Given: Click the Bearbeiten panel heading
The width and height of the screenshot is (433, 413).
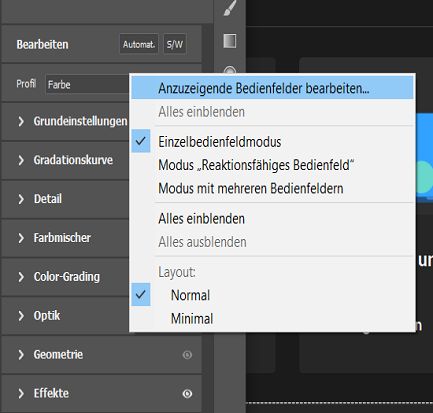Looking at the screenshot, I should coord(42,44).
